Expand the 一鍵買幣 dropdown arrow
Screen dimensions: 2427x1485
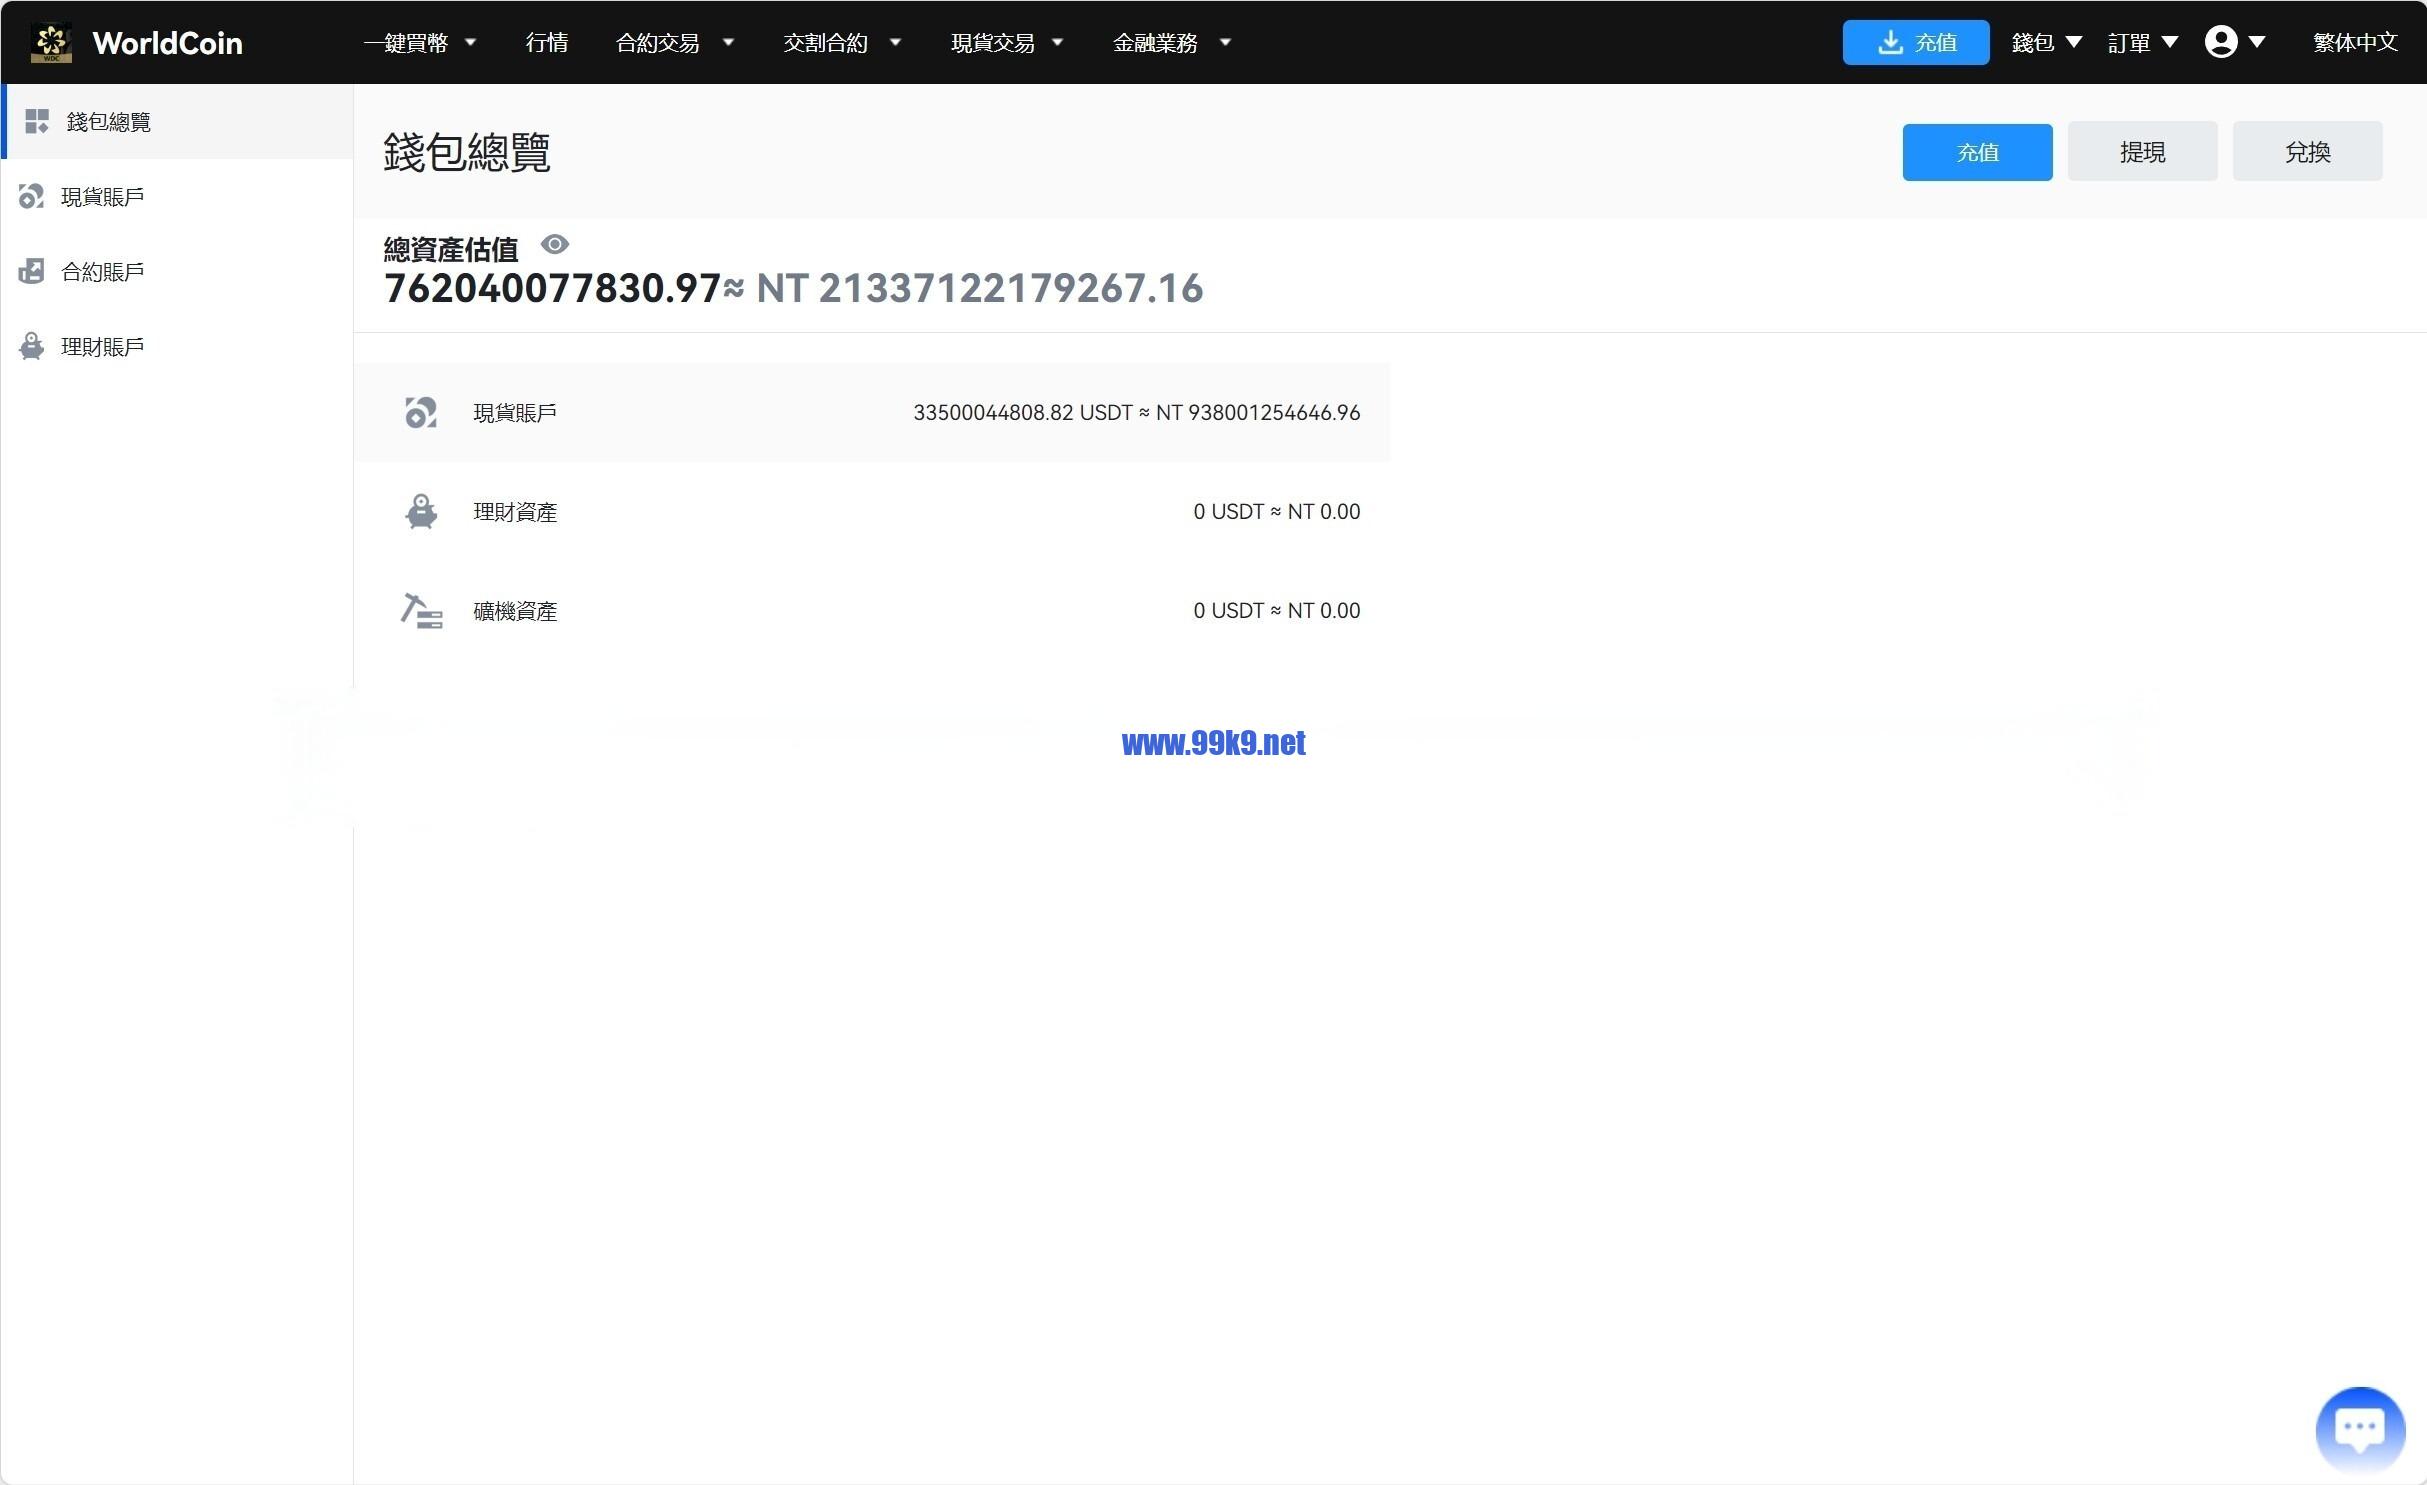470,42
